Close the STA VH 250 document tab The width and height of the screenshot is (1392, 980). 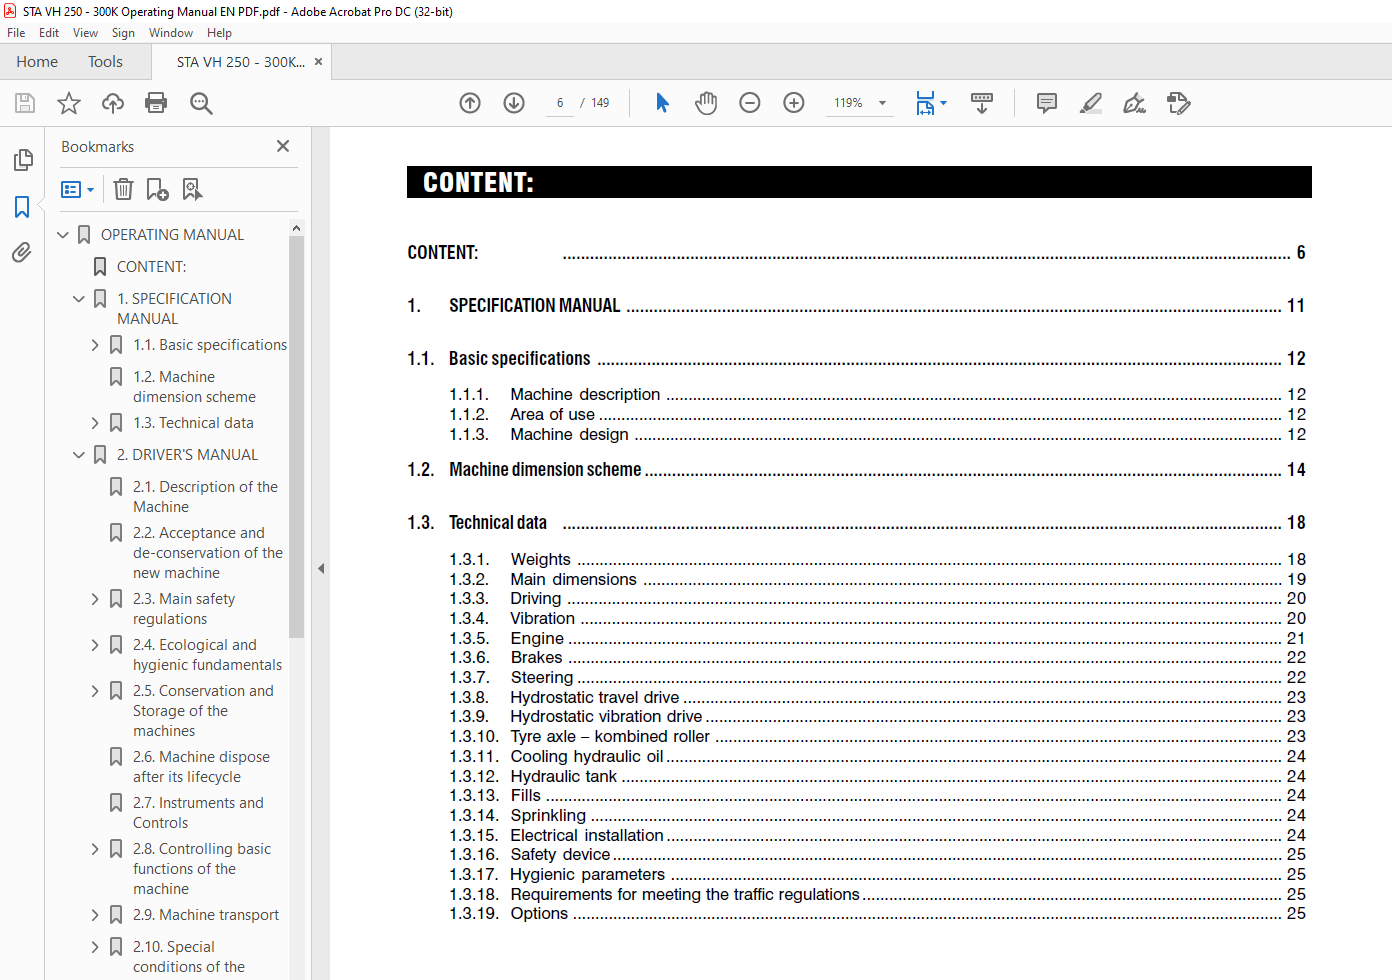[318, 62]
